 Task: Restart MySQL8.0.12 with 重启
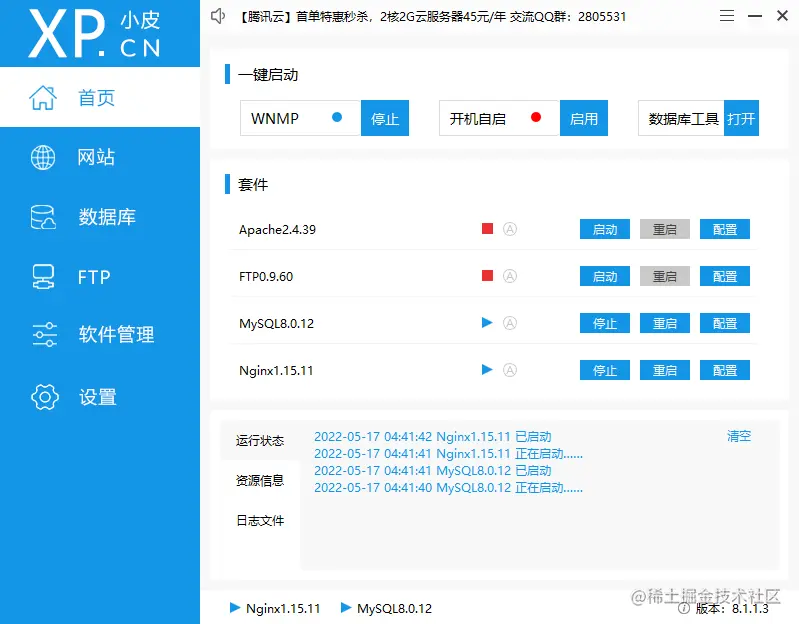664,323
